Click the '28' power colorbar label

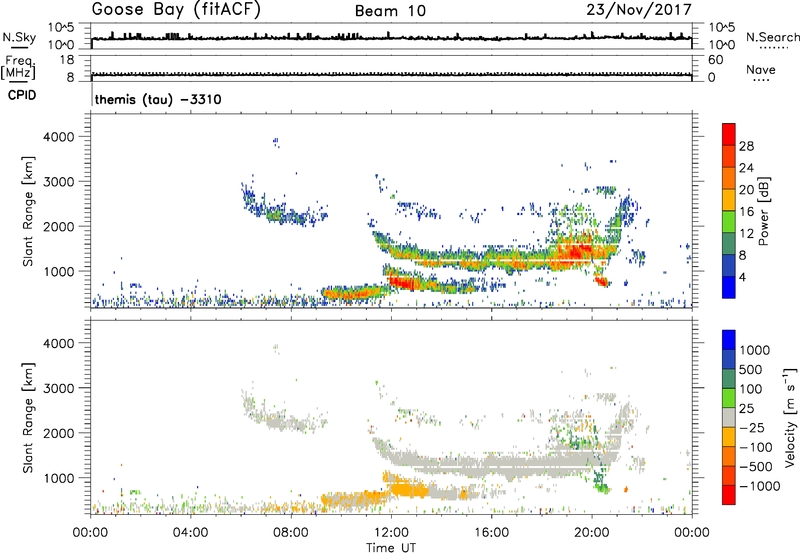pyautogui.click(x=746, y=146)
